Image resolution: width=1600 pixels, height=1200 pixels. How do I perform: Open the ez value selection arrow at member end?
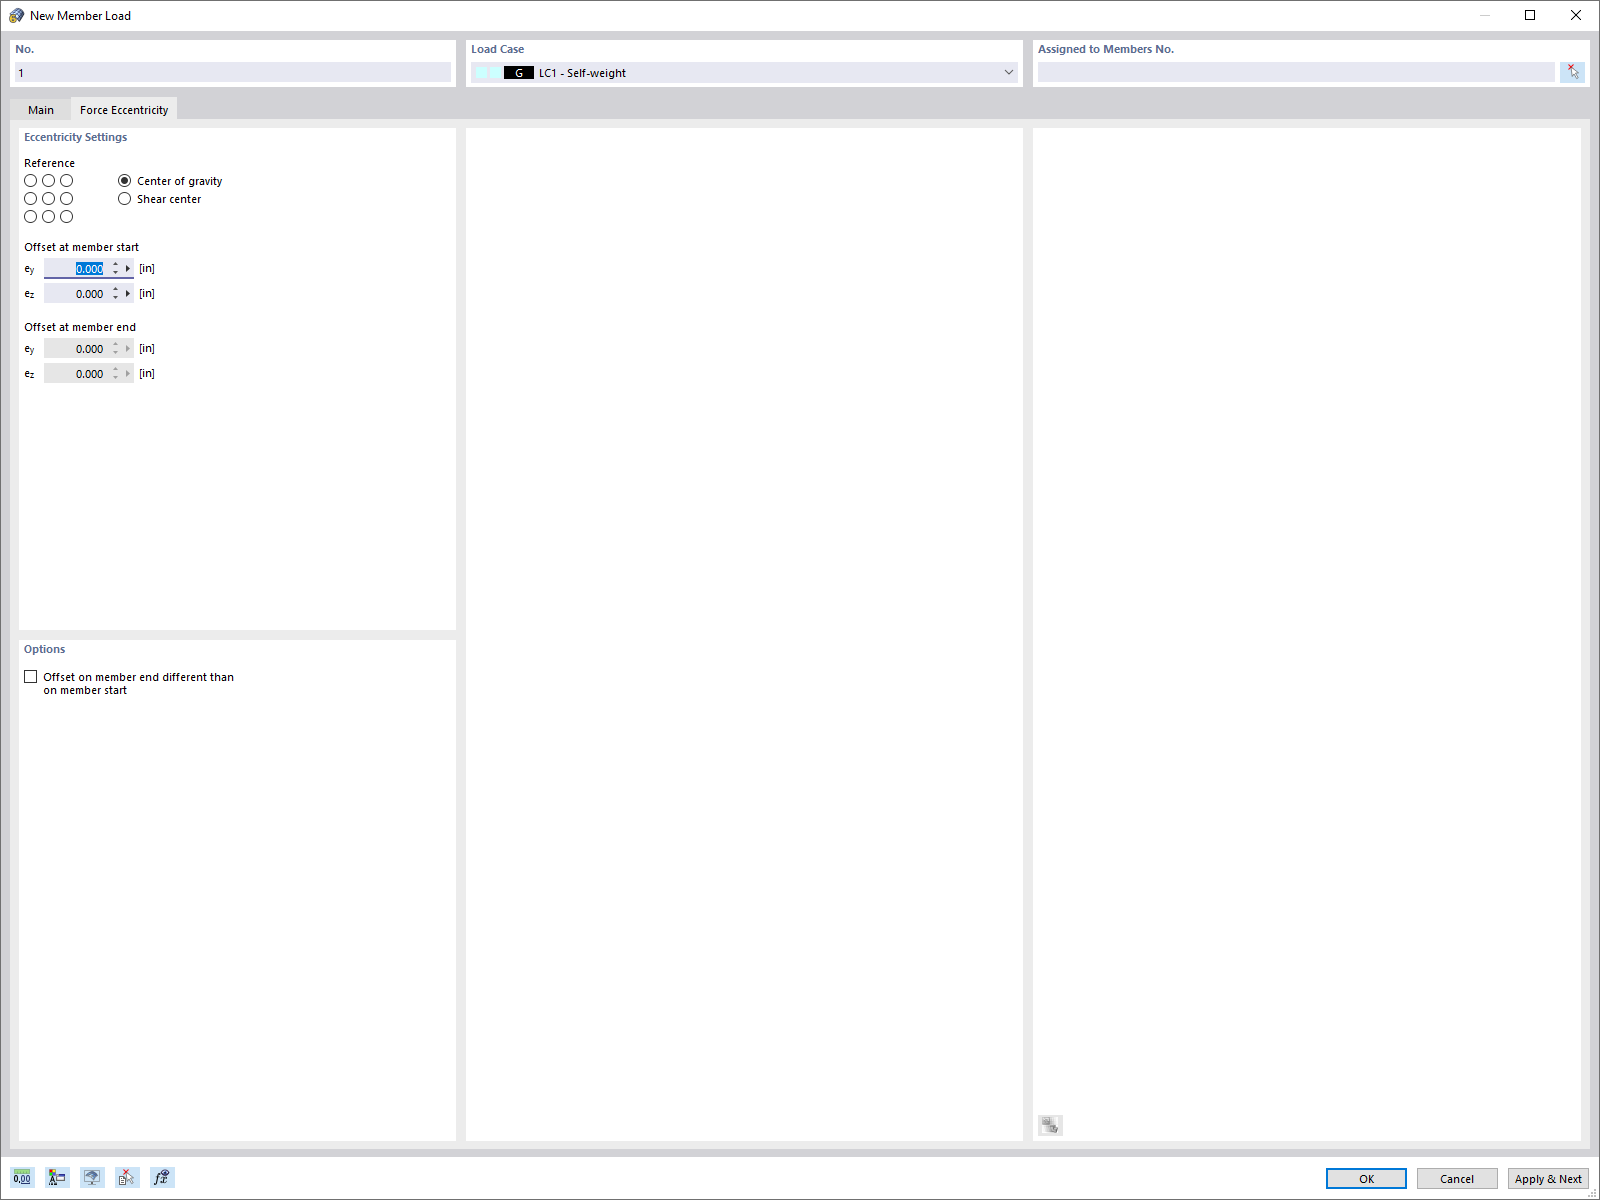click(128, 373)
